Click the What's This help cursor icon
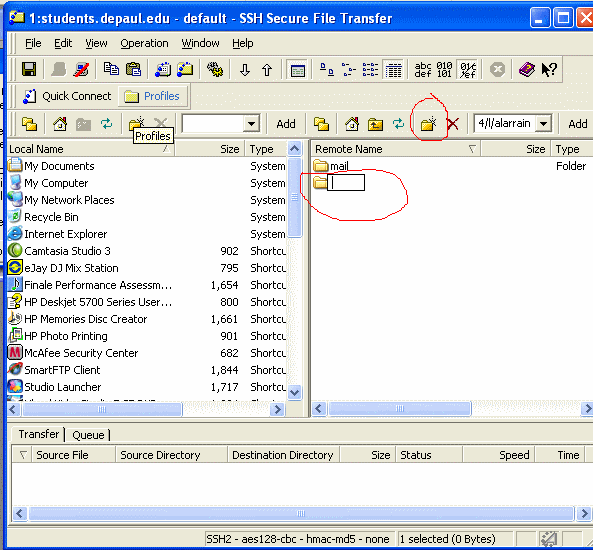Image resolution: width=593 pixels, height=550 pixels. [x=549, y=70]
